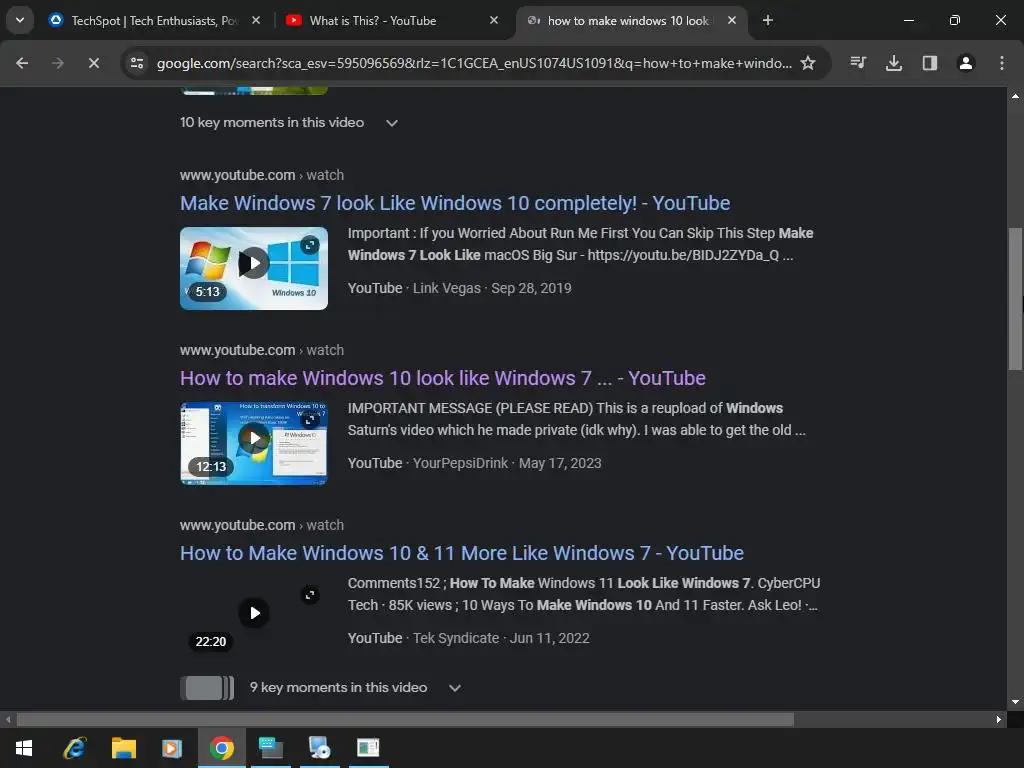Viewport: 1024px width, 768px height.
Task: Click the scroll up arrow of vertical scrollbar
Action: coord(1015,96)
